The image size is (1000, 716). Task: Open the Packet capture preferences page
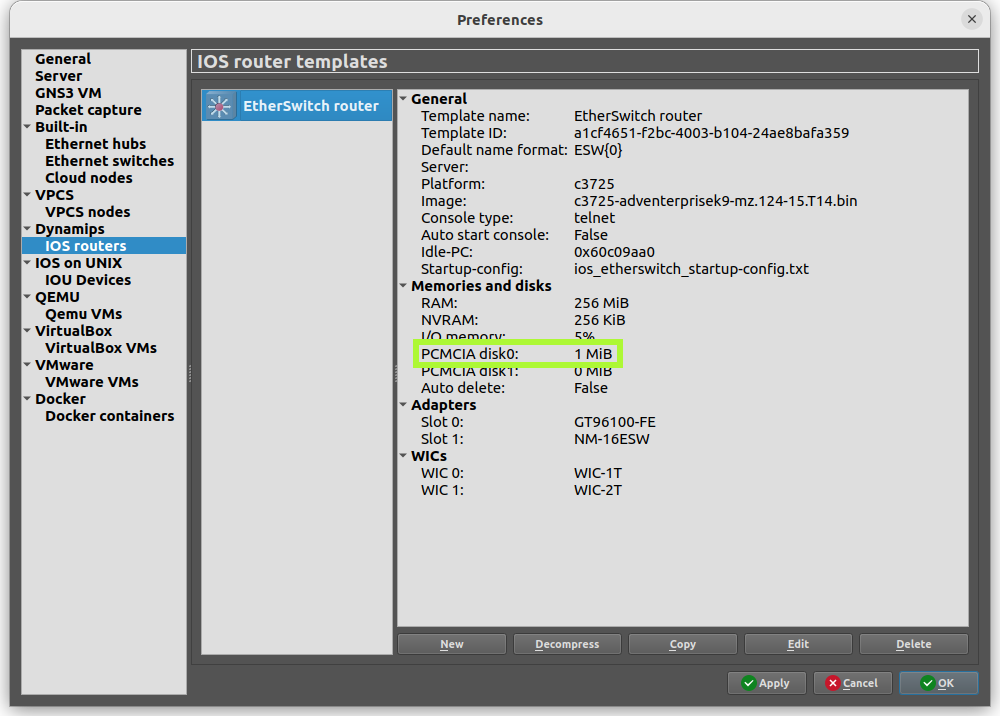[x=88, y=110]
